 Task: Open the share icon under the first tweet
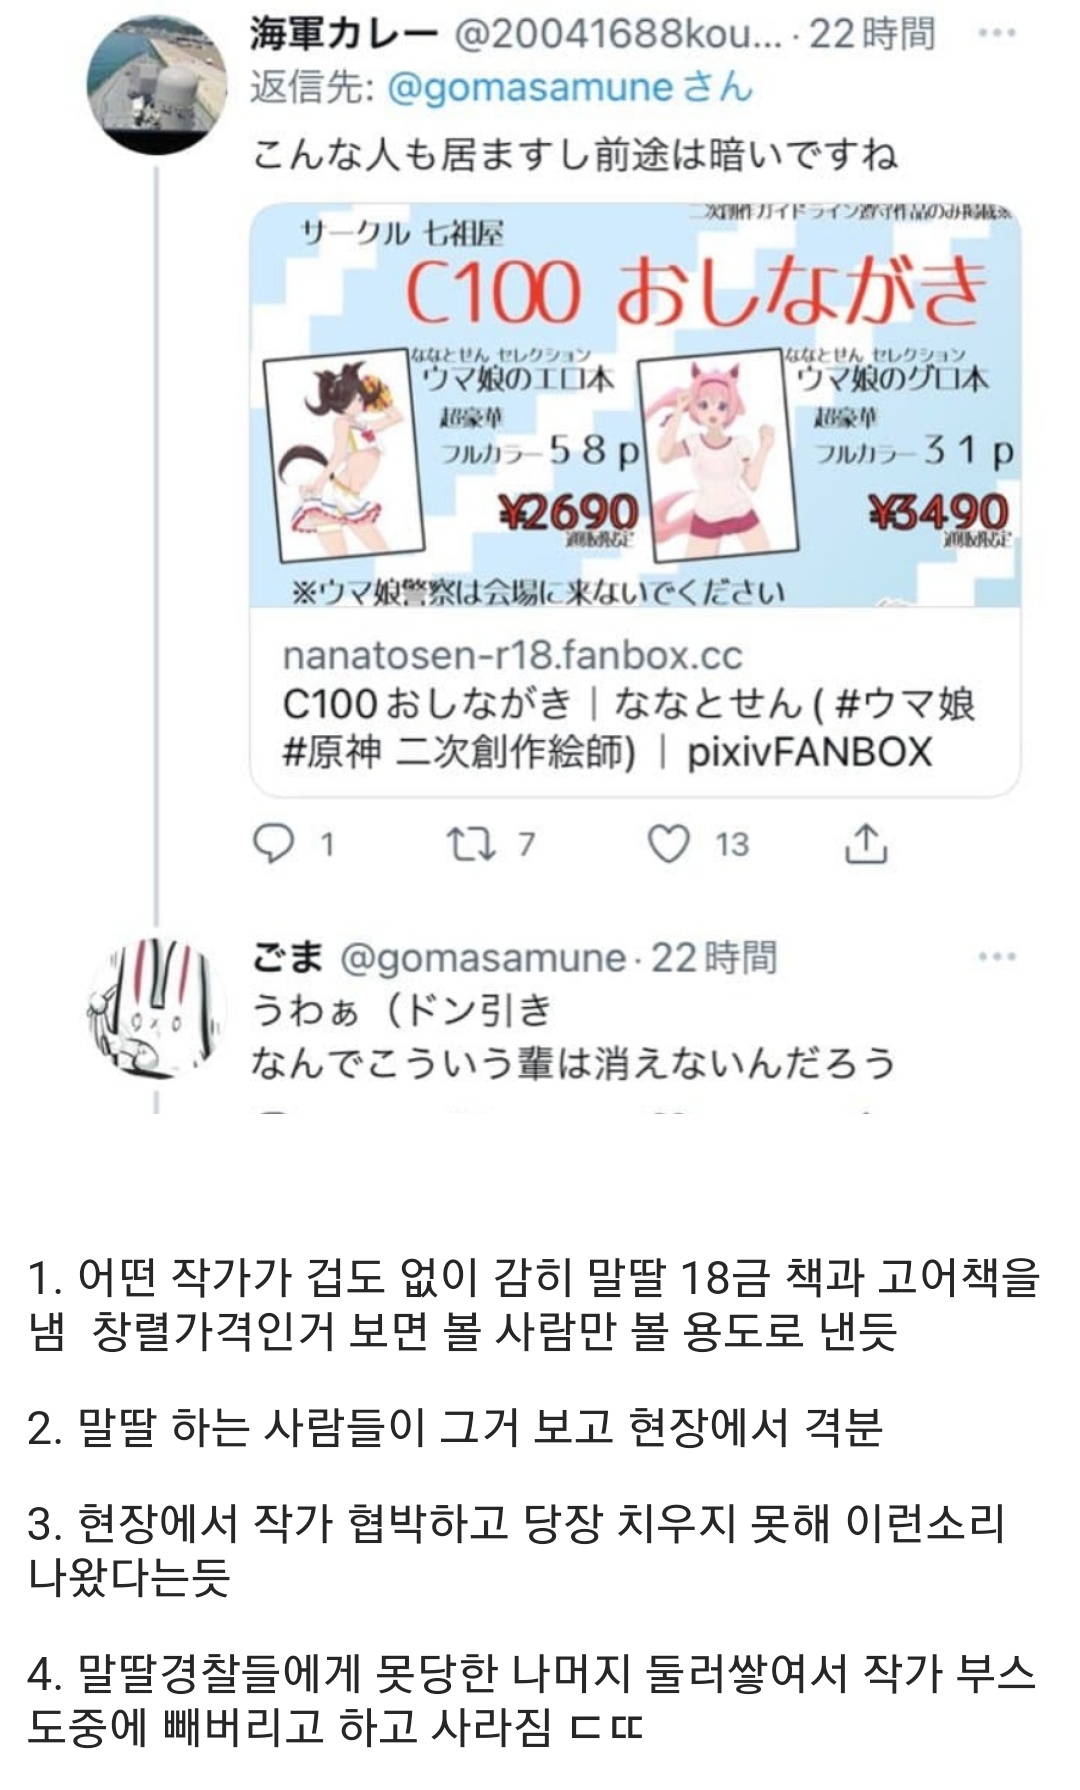866,844
